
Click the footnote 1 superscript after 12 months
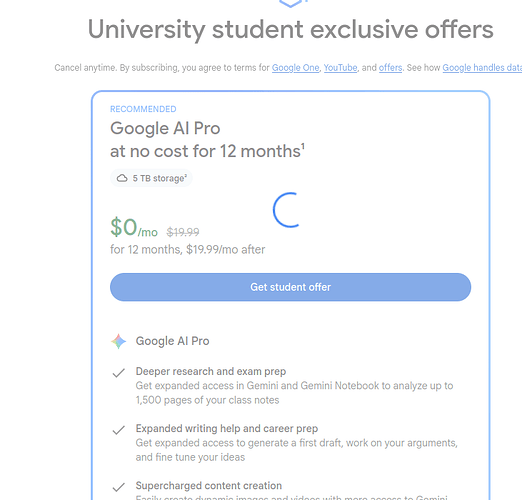point(303,146)
